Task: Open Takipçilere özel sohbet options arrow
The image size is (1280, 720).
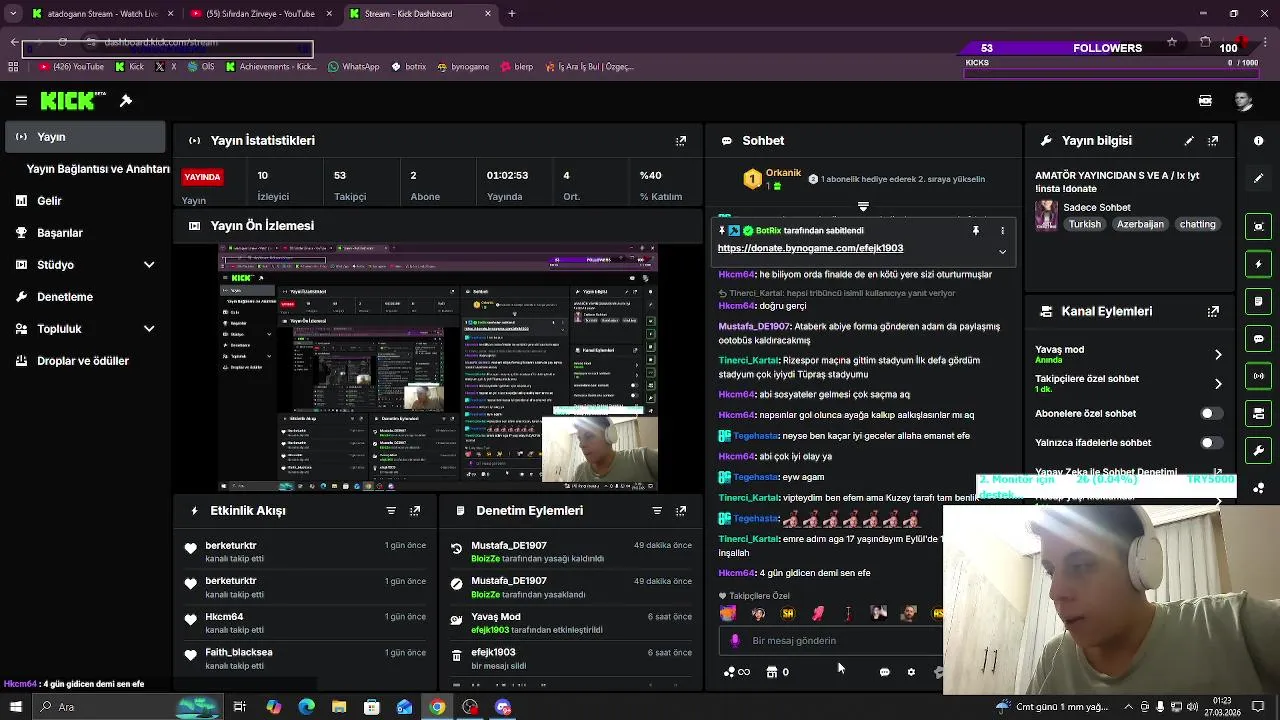Action: click(1218, 384)
